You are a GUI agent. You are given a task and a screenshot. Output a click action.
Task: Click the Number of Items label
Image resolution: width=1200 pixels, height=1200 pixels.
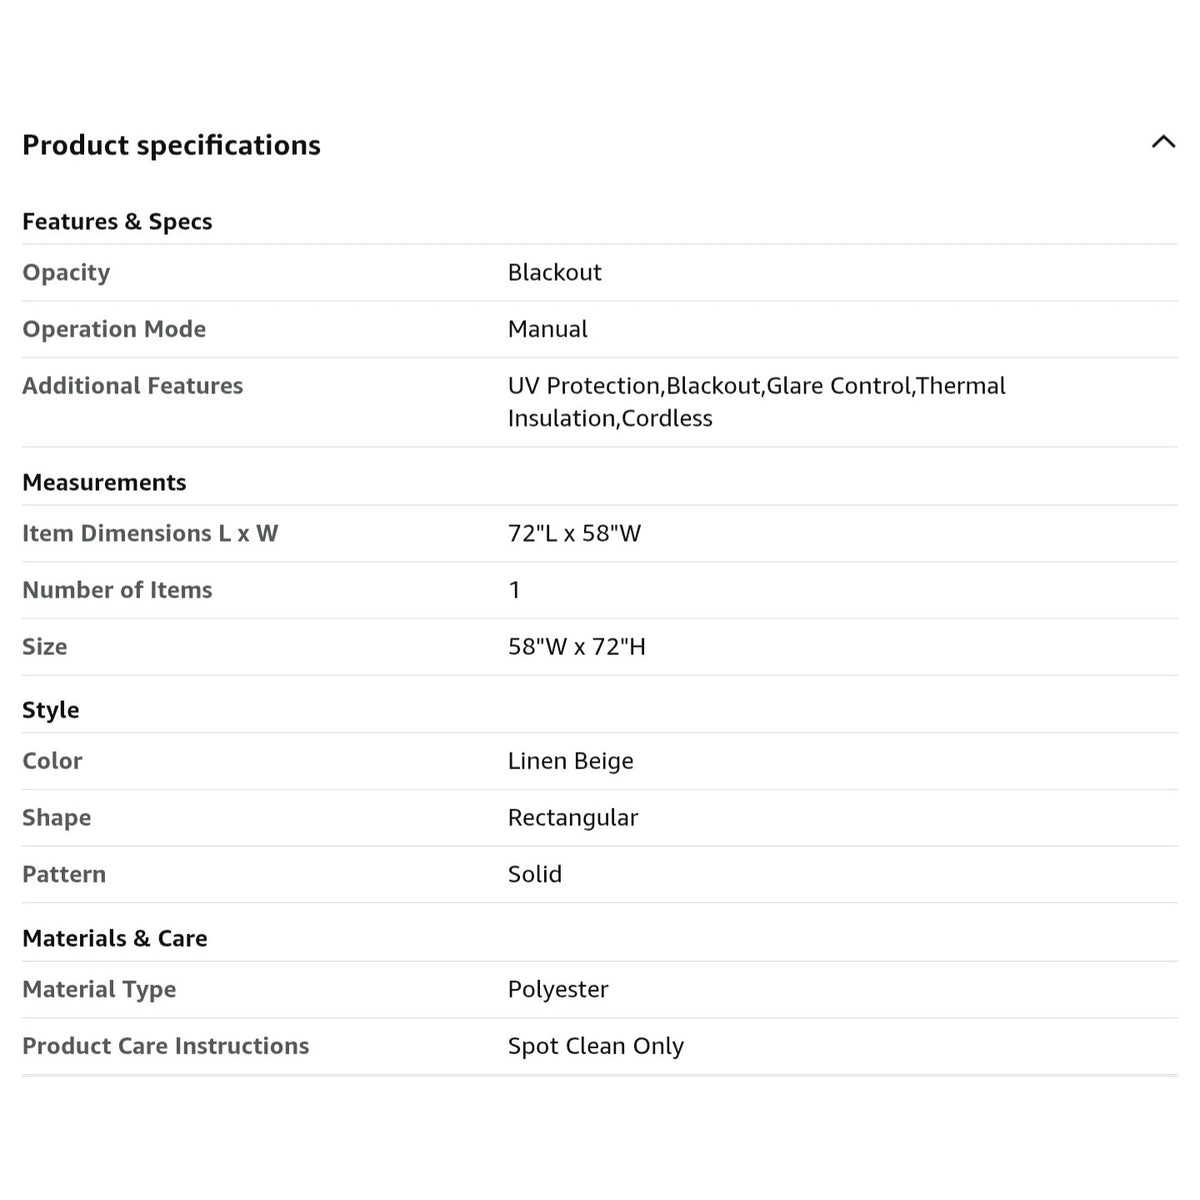pos(117,590)
